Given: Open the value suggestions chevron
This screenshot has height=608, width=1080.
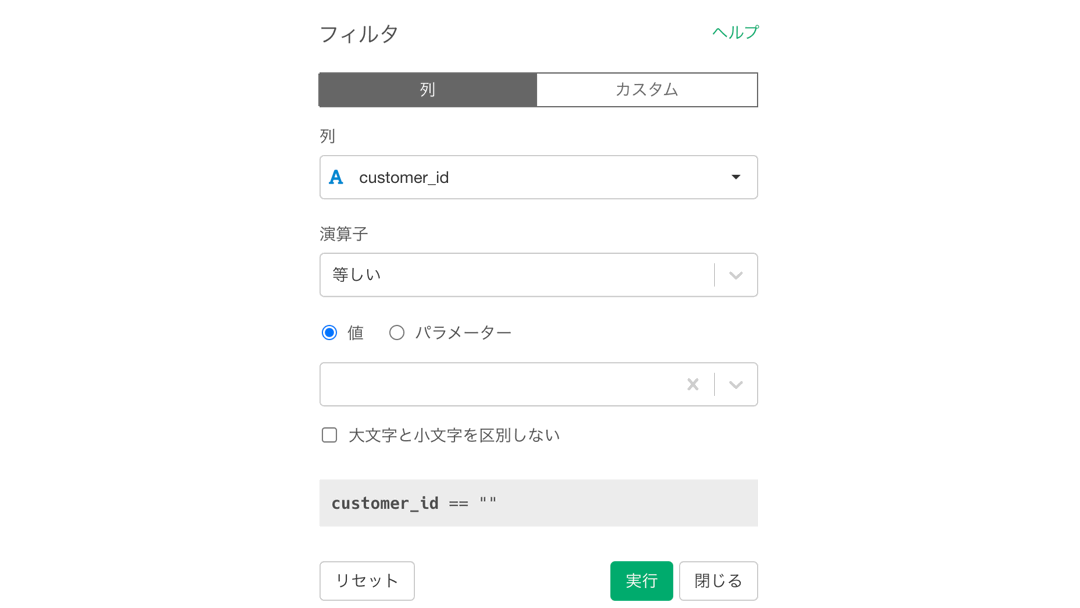Looking at the screenshot, I should (736, 384).
